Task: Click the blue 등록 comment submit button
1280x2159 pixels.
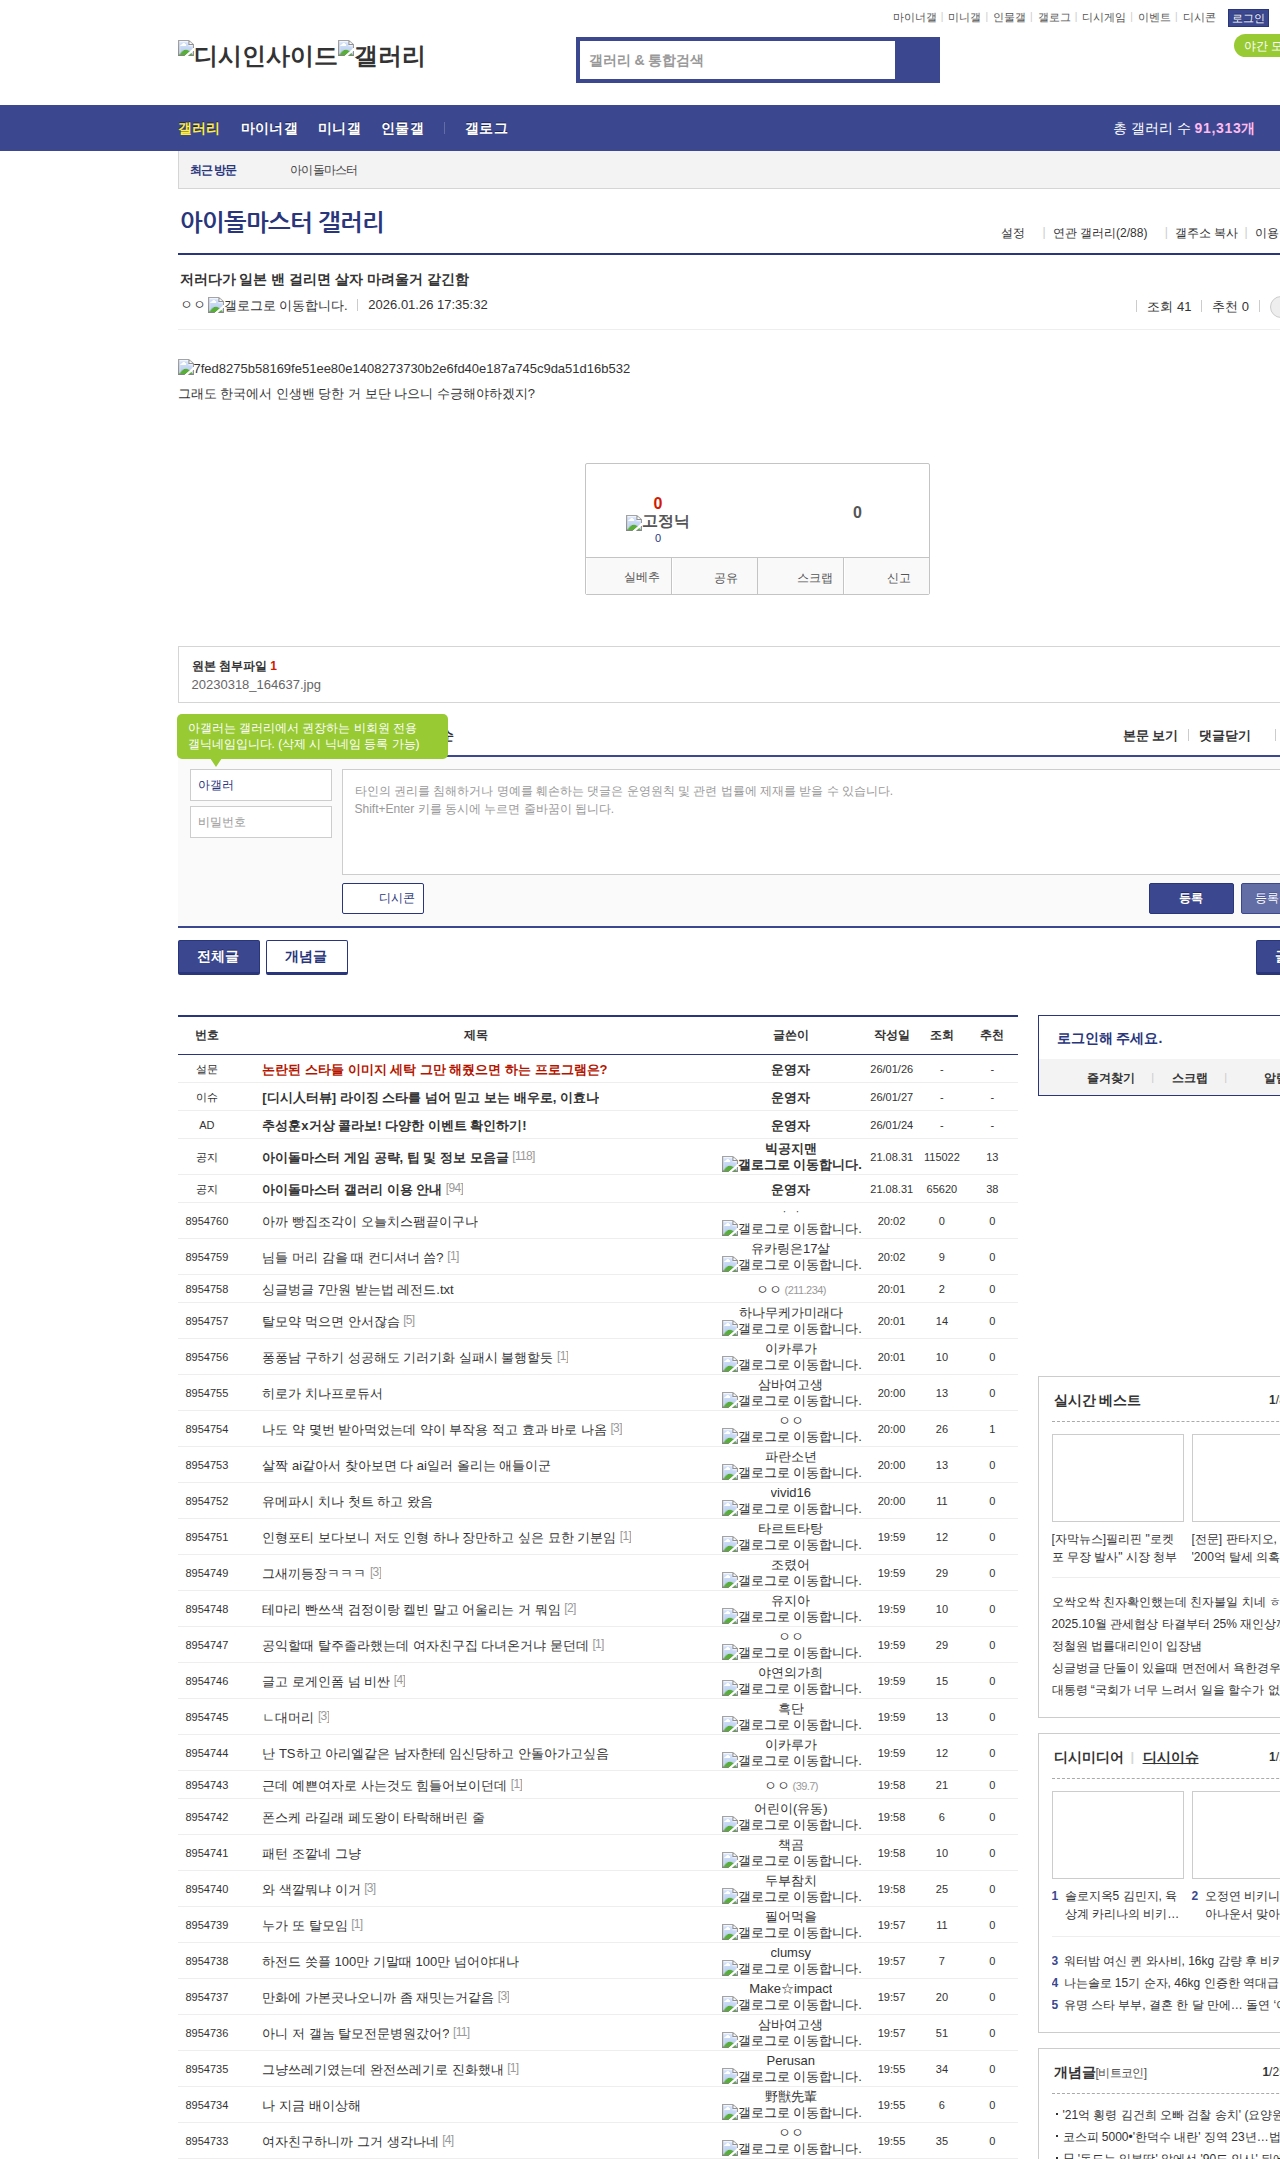Action: point(1190,898)
